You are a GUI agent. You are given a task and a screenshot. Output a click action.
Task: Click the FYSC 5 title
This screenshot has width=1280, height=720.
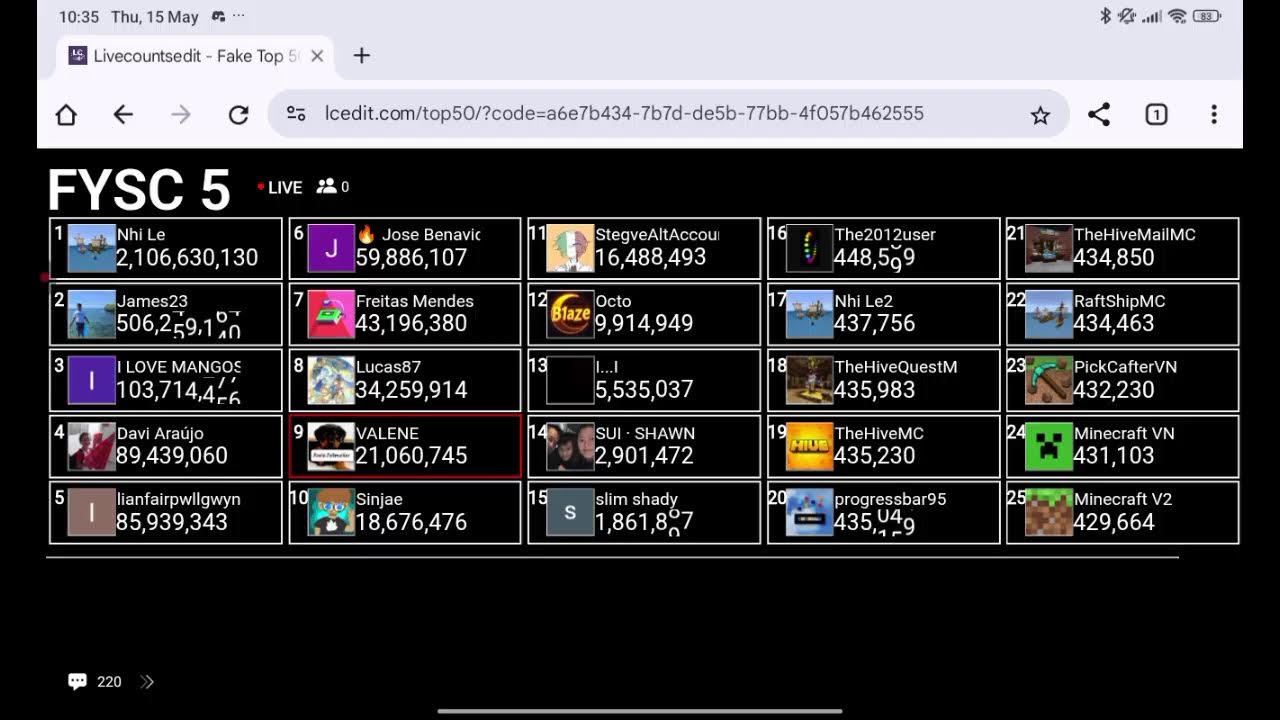point(139,190)
